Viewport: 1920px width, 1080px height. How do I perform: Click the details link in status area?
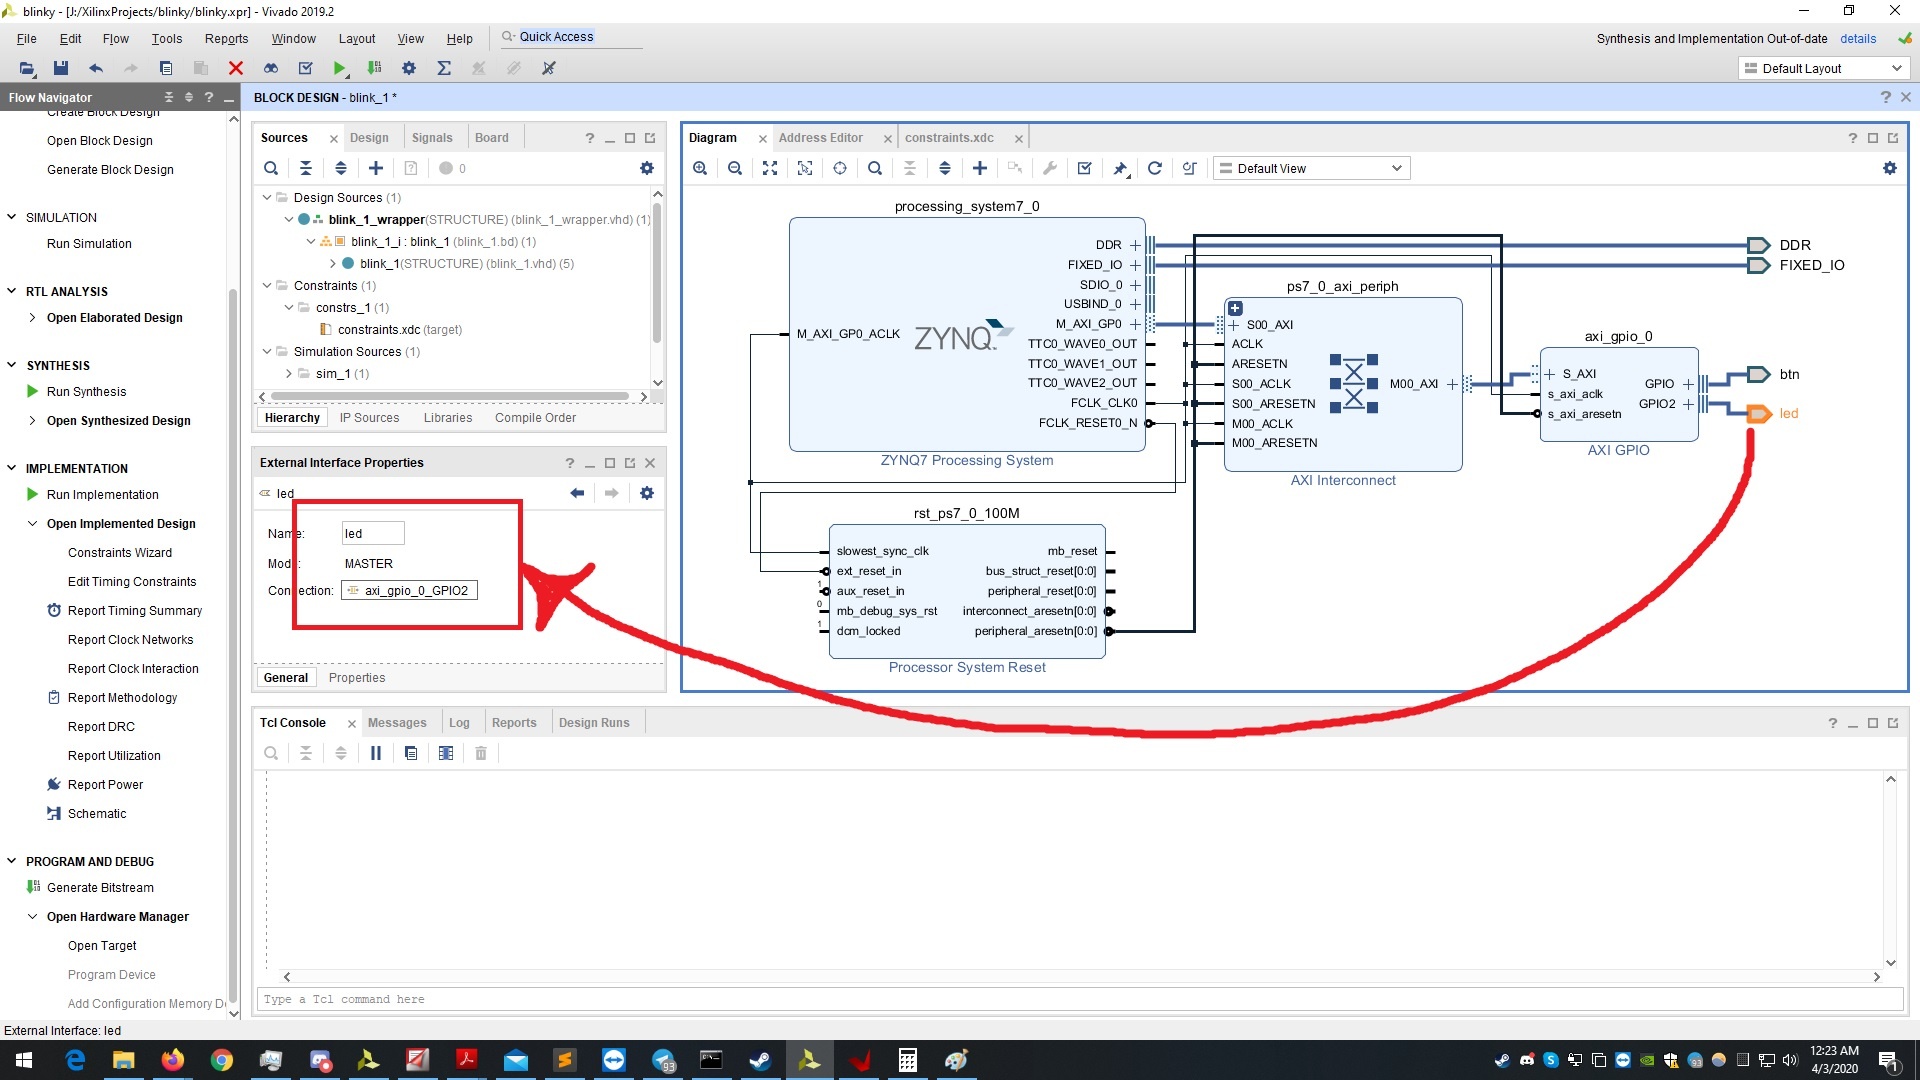click(1858, 39)
